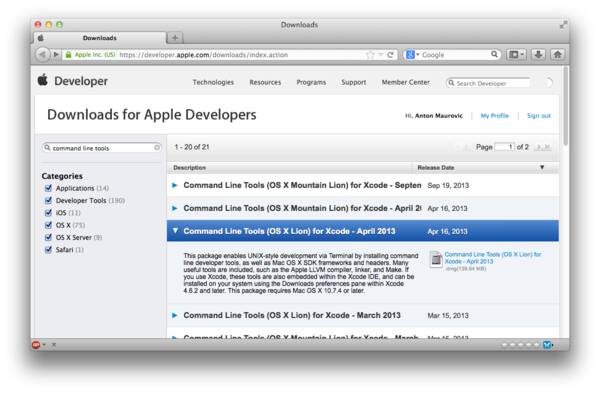Image resolution: width=600 pixels, height=393 pixels.
Task: Sort by Release Date arrow
Action: pos(542,167)
